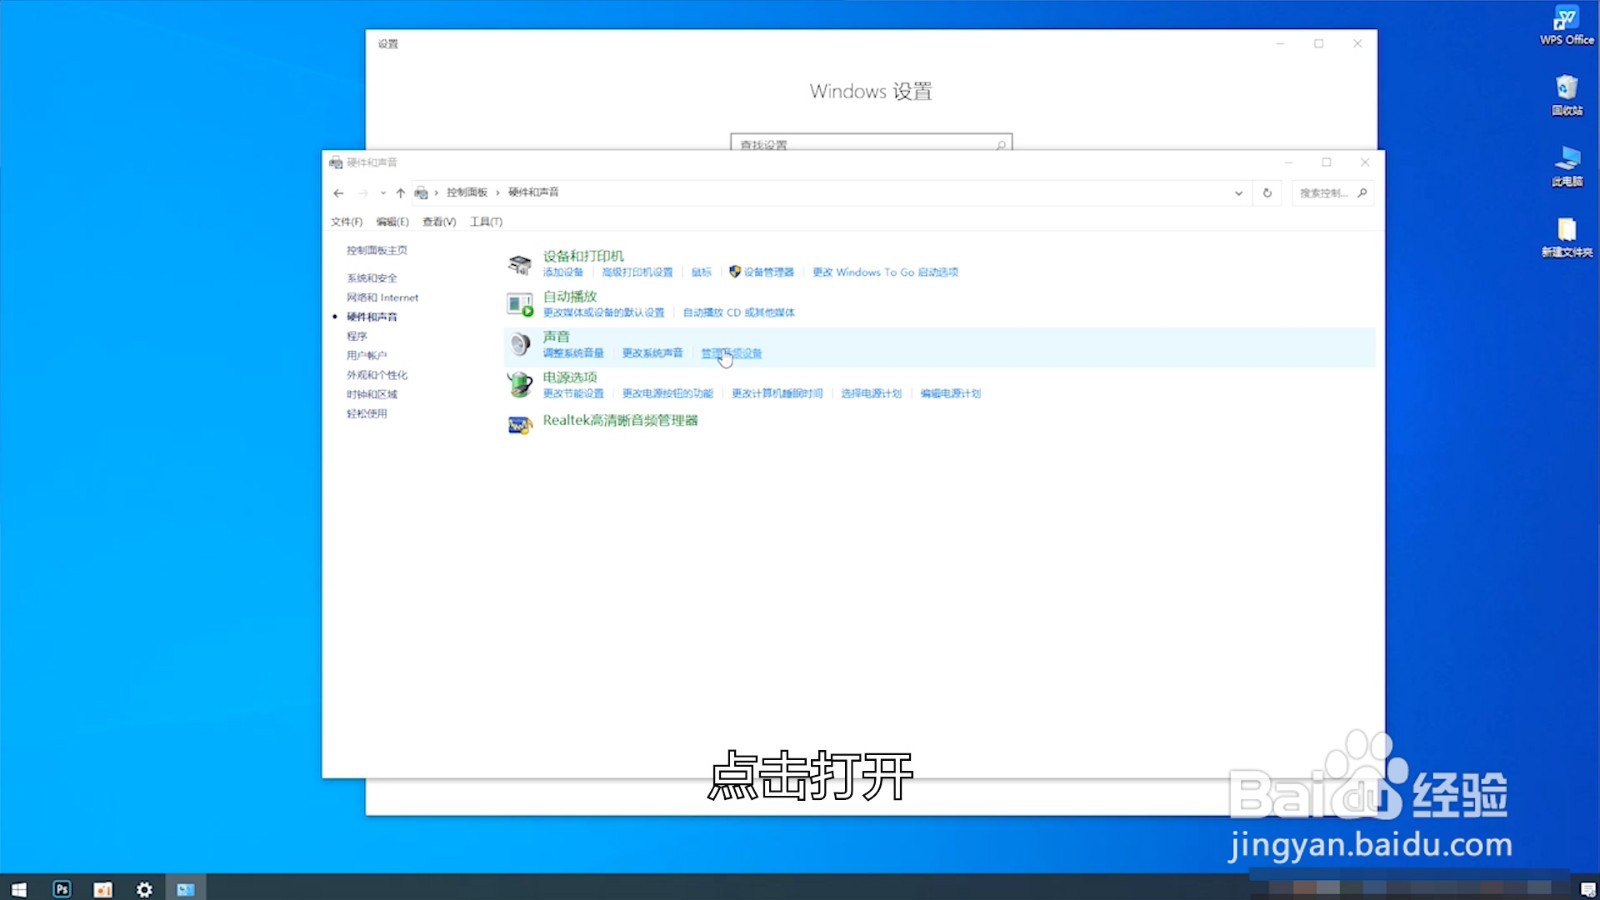The image size is (1600, 900).
Task: Click the chevron after the 控制面板 breadcrumb
Action: tap(497, 193)
